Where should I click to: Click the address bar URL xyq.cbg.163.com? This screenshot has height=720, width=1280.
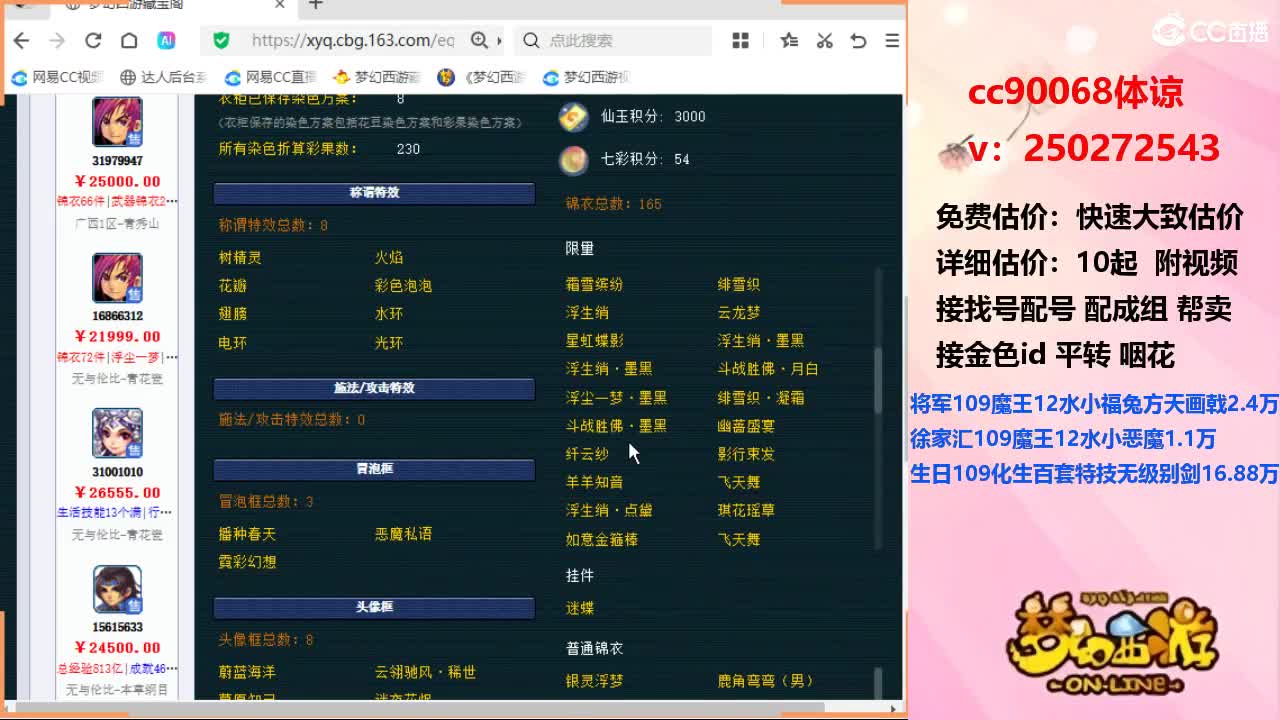[x=352, y=40]
